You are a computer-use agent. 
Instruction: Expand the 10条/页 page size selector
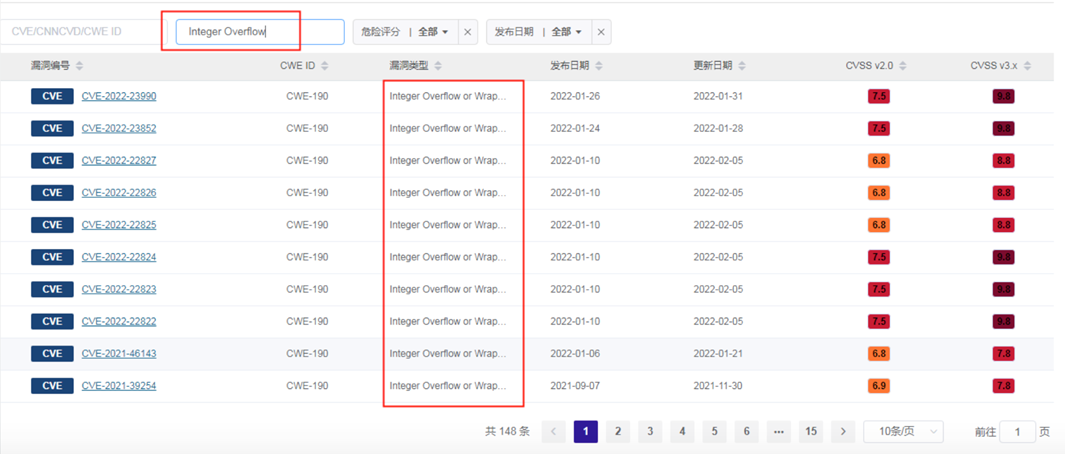coord(903,432)
